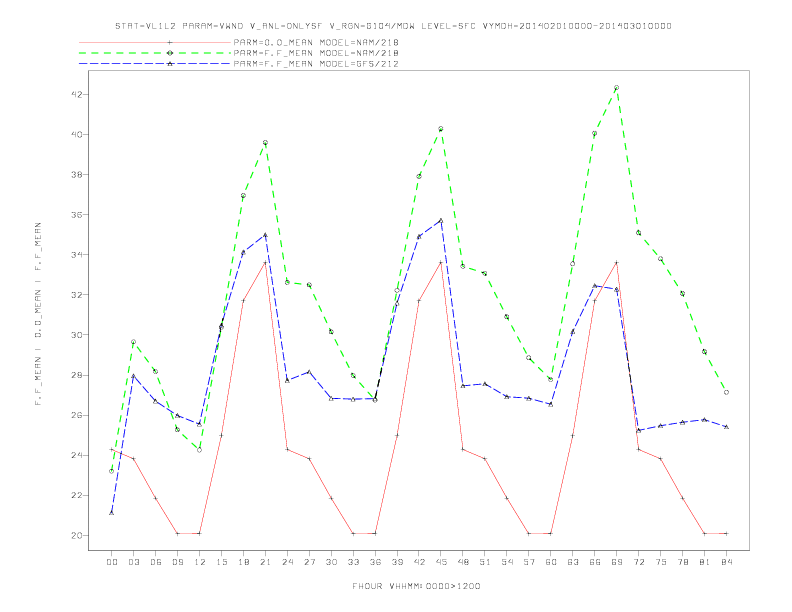Click green NAM circle point at hour 21
This screenshot has height=612, width=792.
265,143
